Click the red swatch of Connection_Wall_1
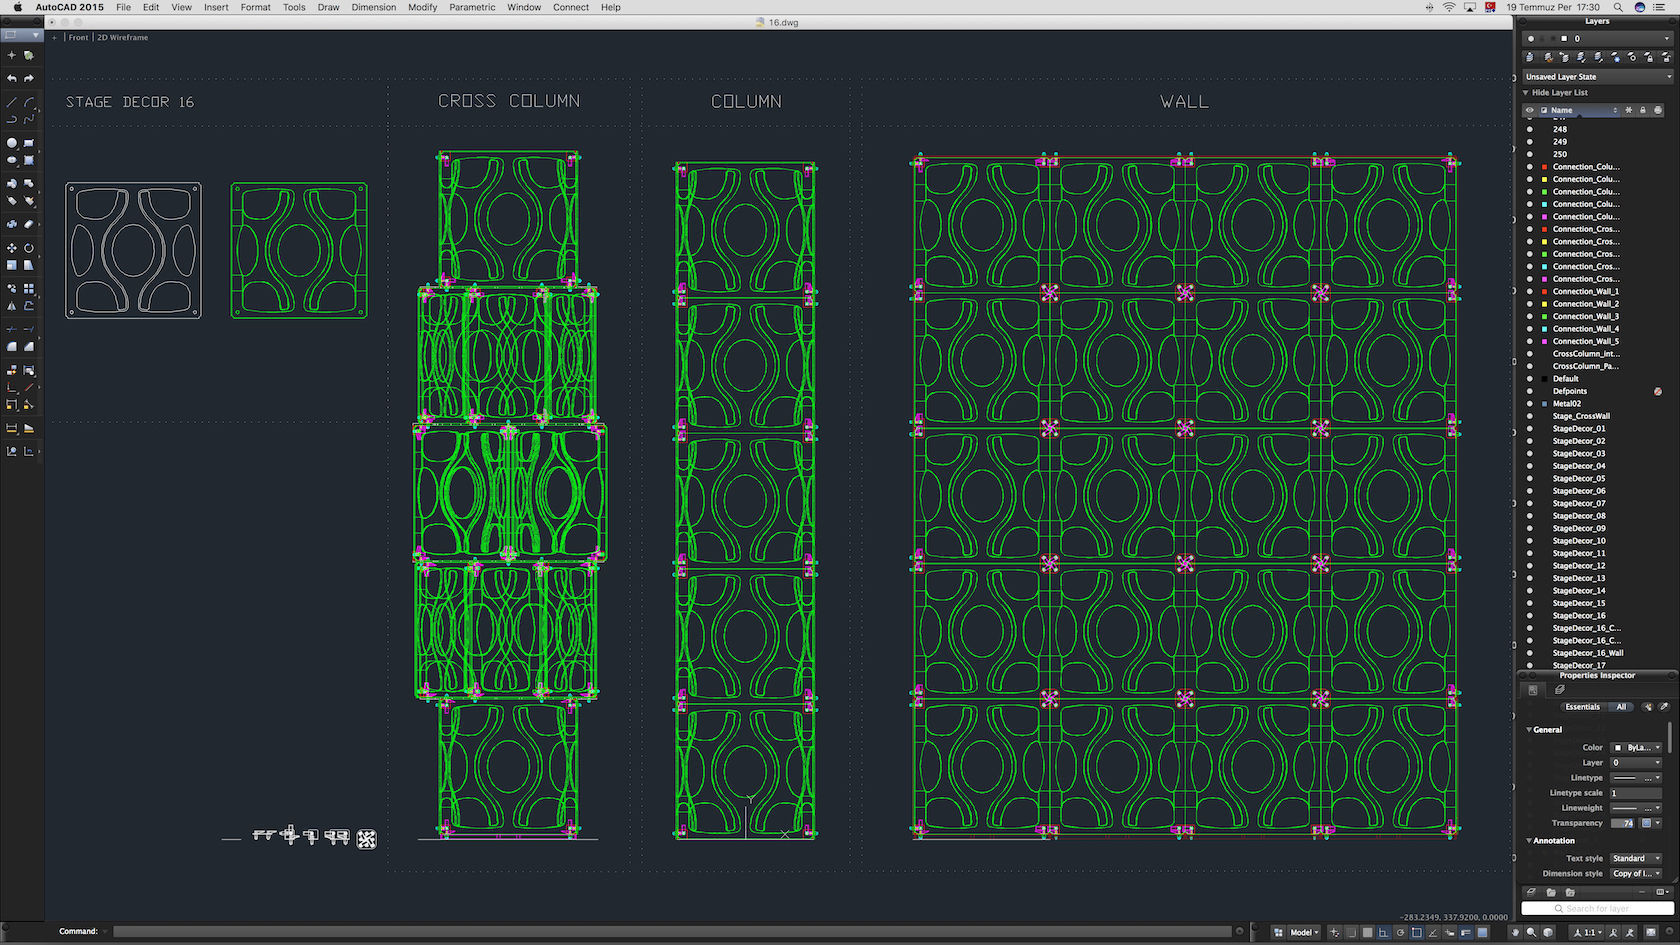Viewport: 1680px width, 945px height. 1544,291
